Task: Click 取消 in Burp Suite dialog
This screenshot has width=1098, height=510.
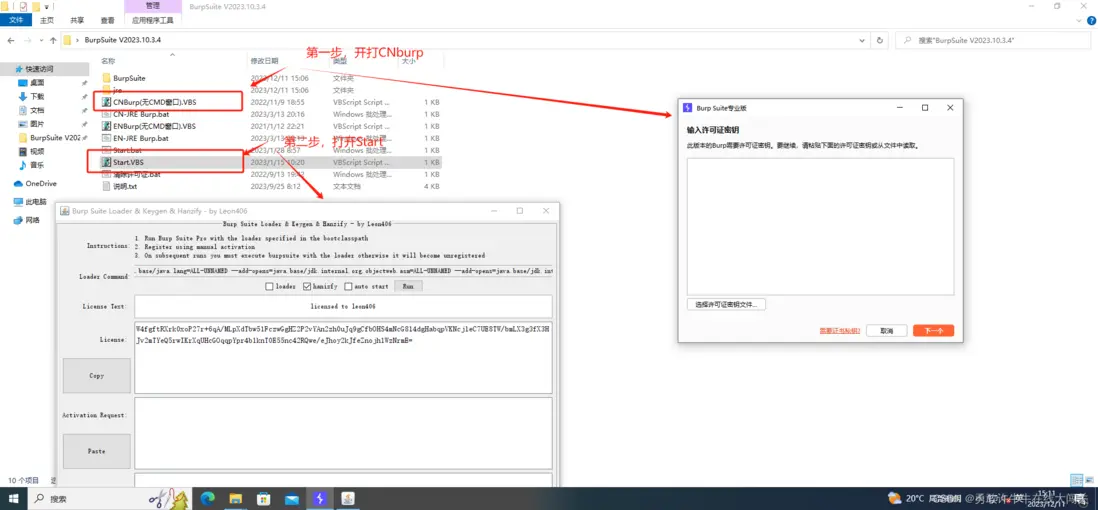Action: coord(887,331)
